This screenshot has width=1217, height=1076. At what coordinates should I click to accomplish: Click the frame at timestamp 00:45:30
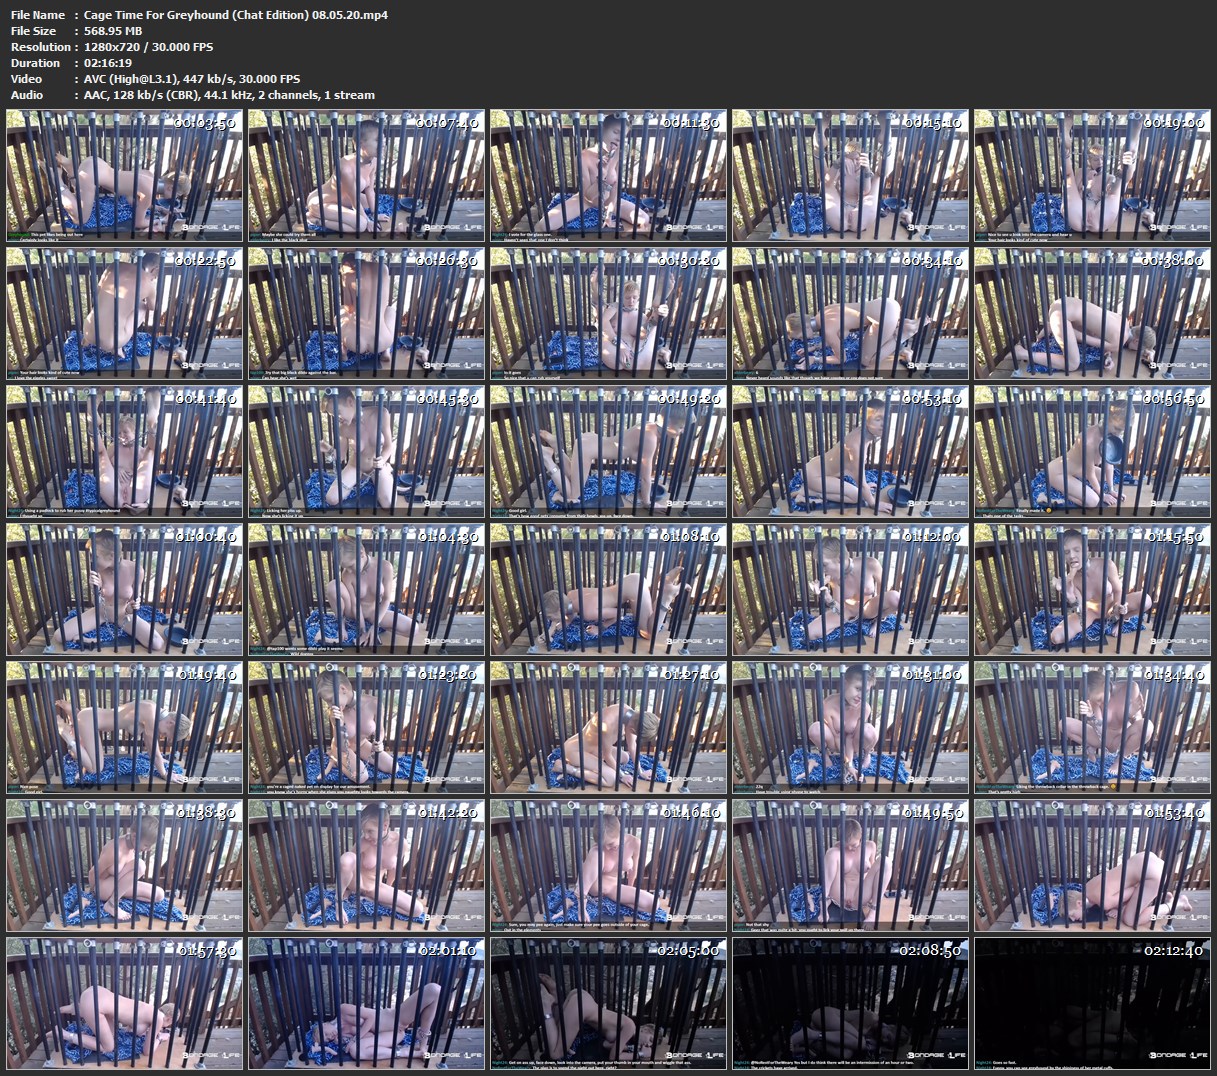point(366,451)
